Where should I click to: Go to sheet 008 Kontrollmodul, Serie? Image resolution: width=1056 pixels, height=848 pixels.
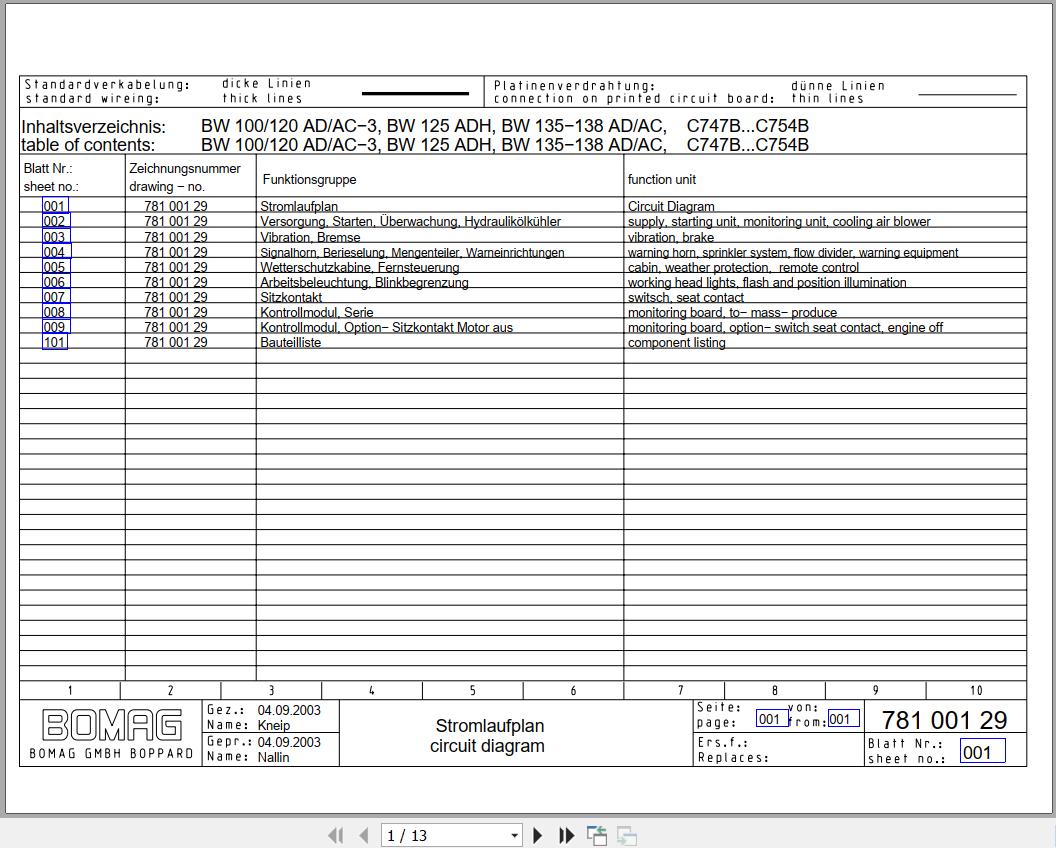tap(55, 312)
